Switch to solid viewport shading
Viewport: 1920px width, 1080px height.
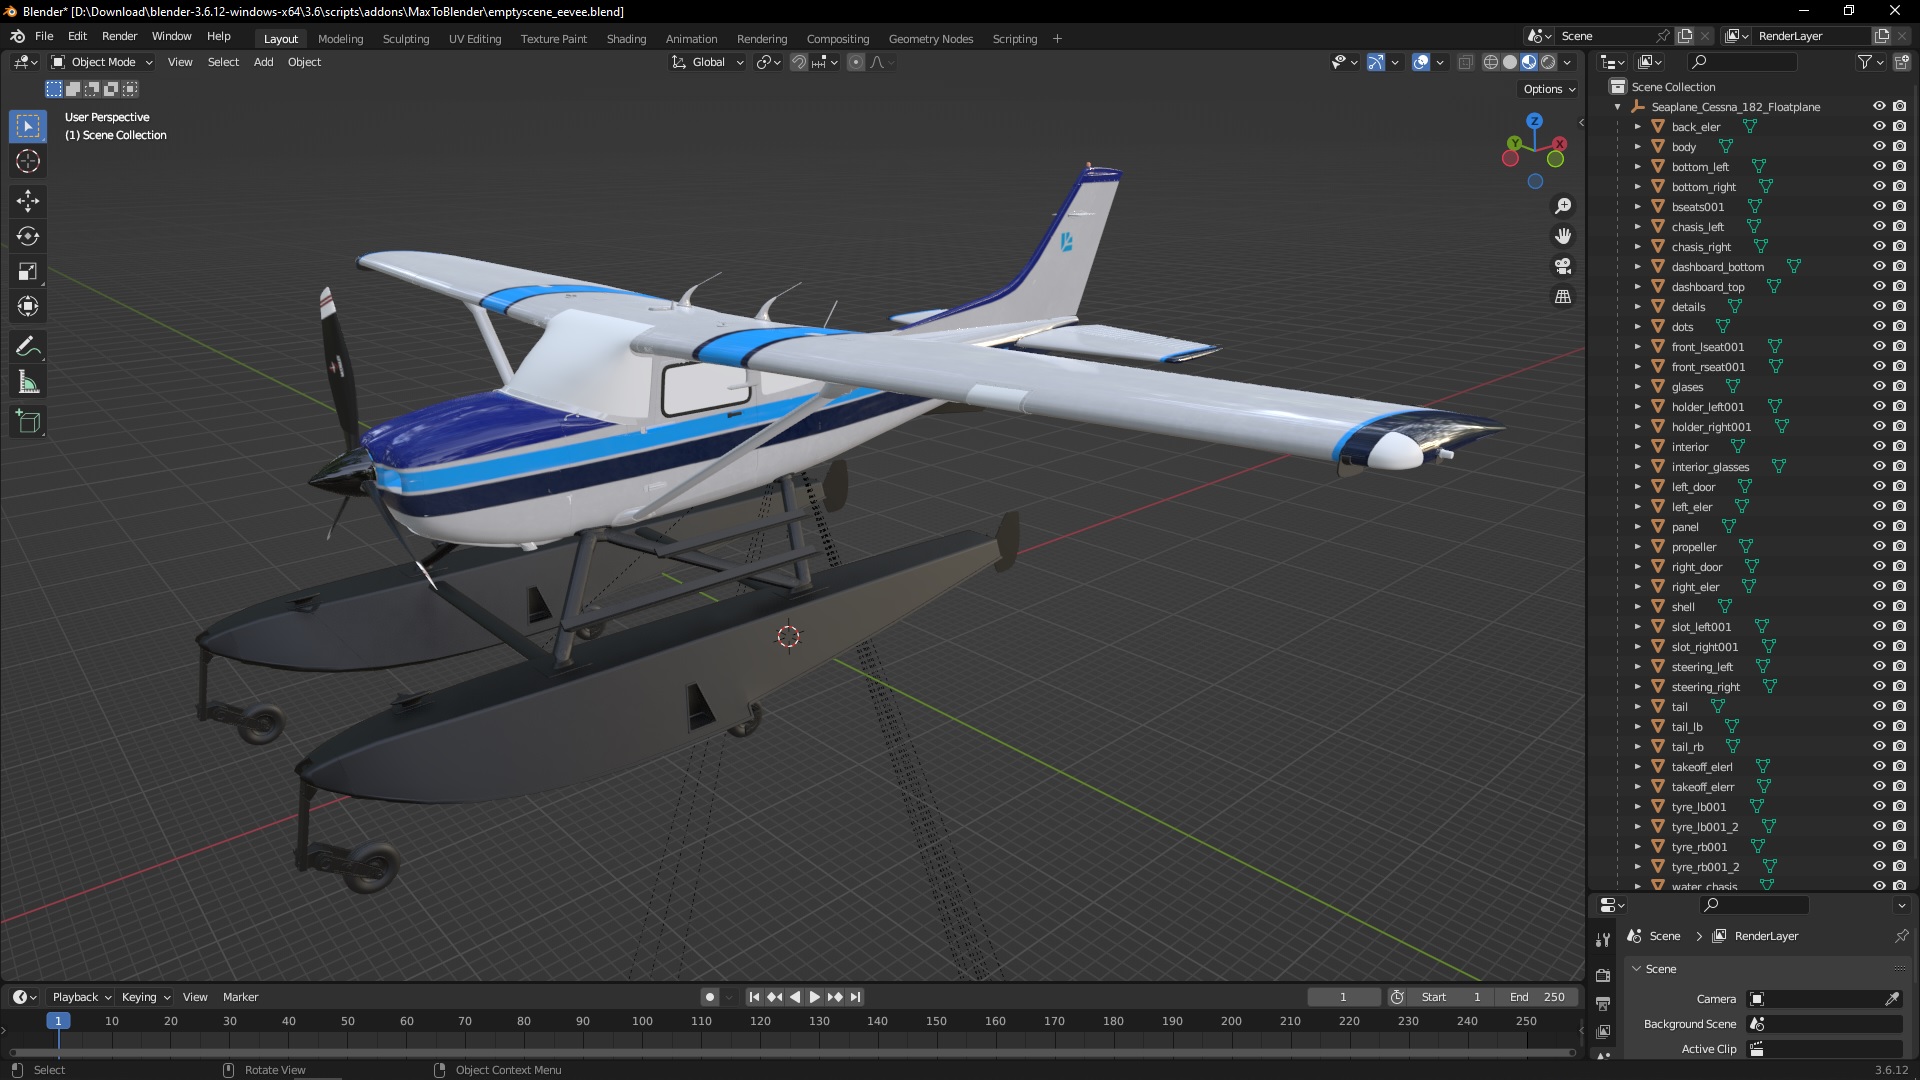(x=1510, y=62)
